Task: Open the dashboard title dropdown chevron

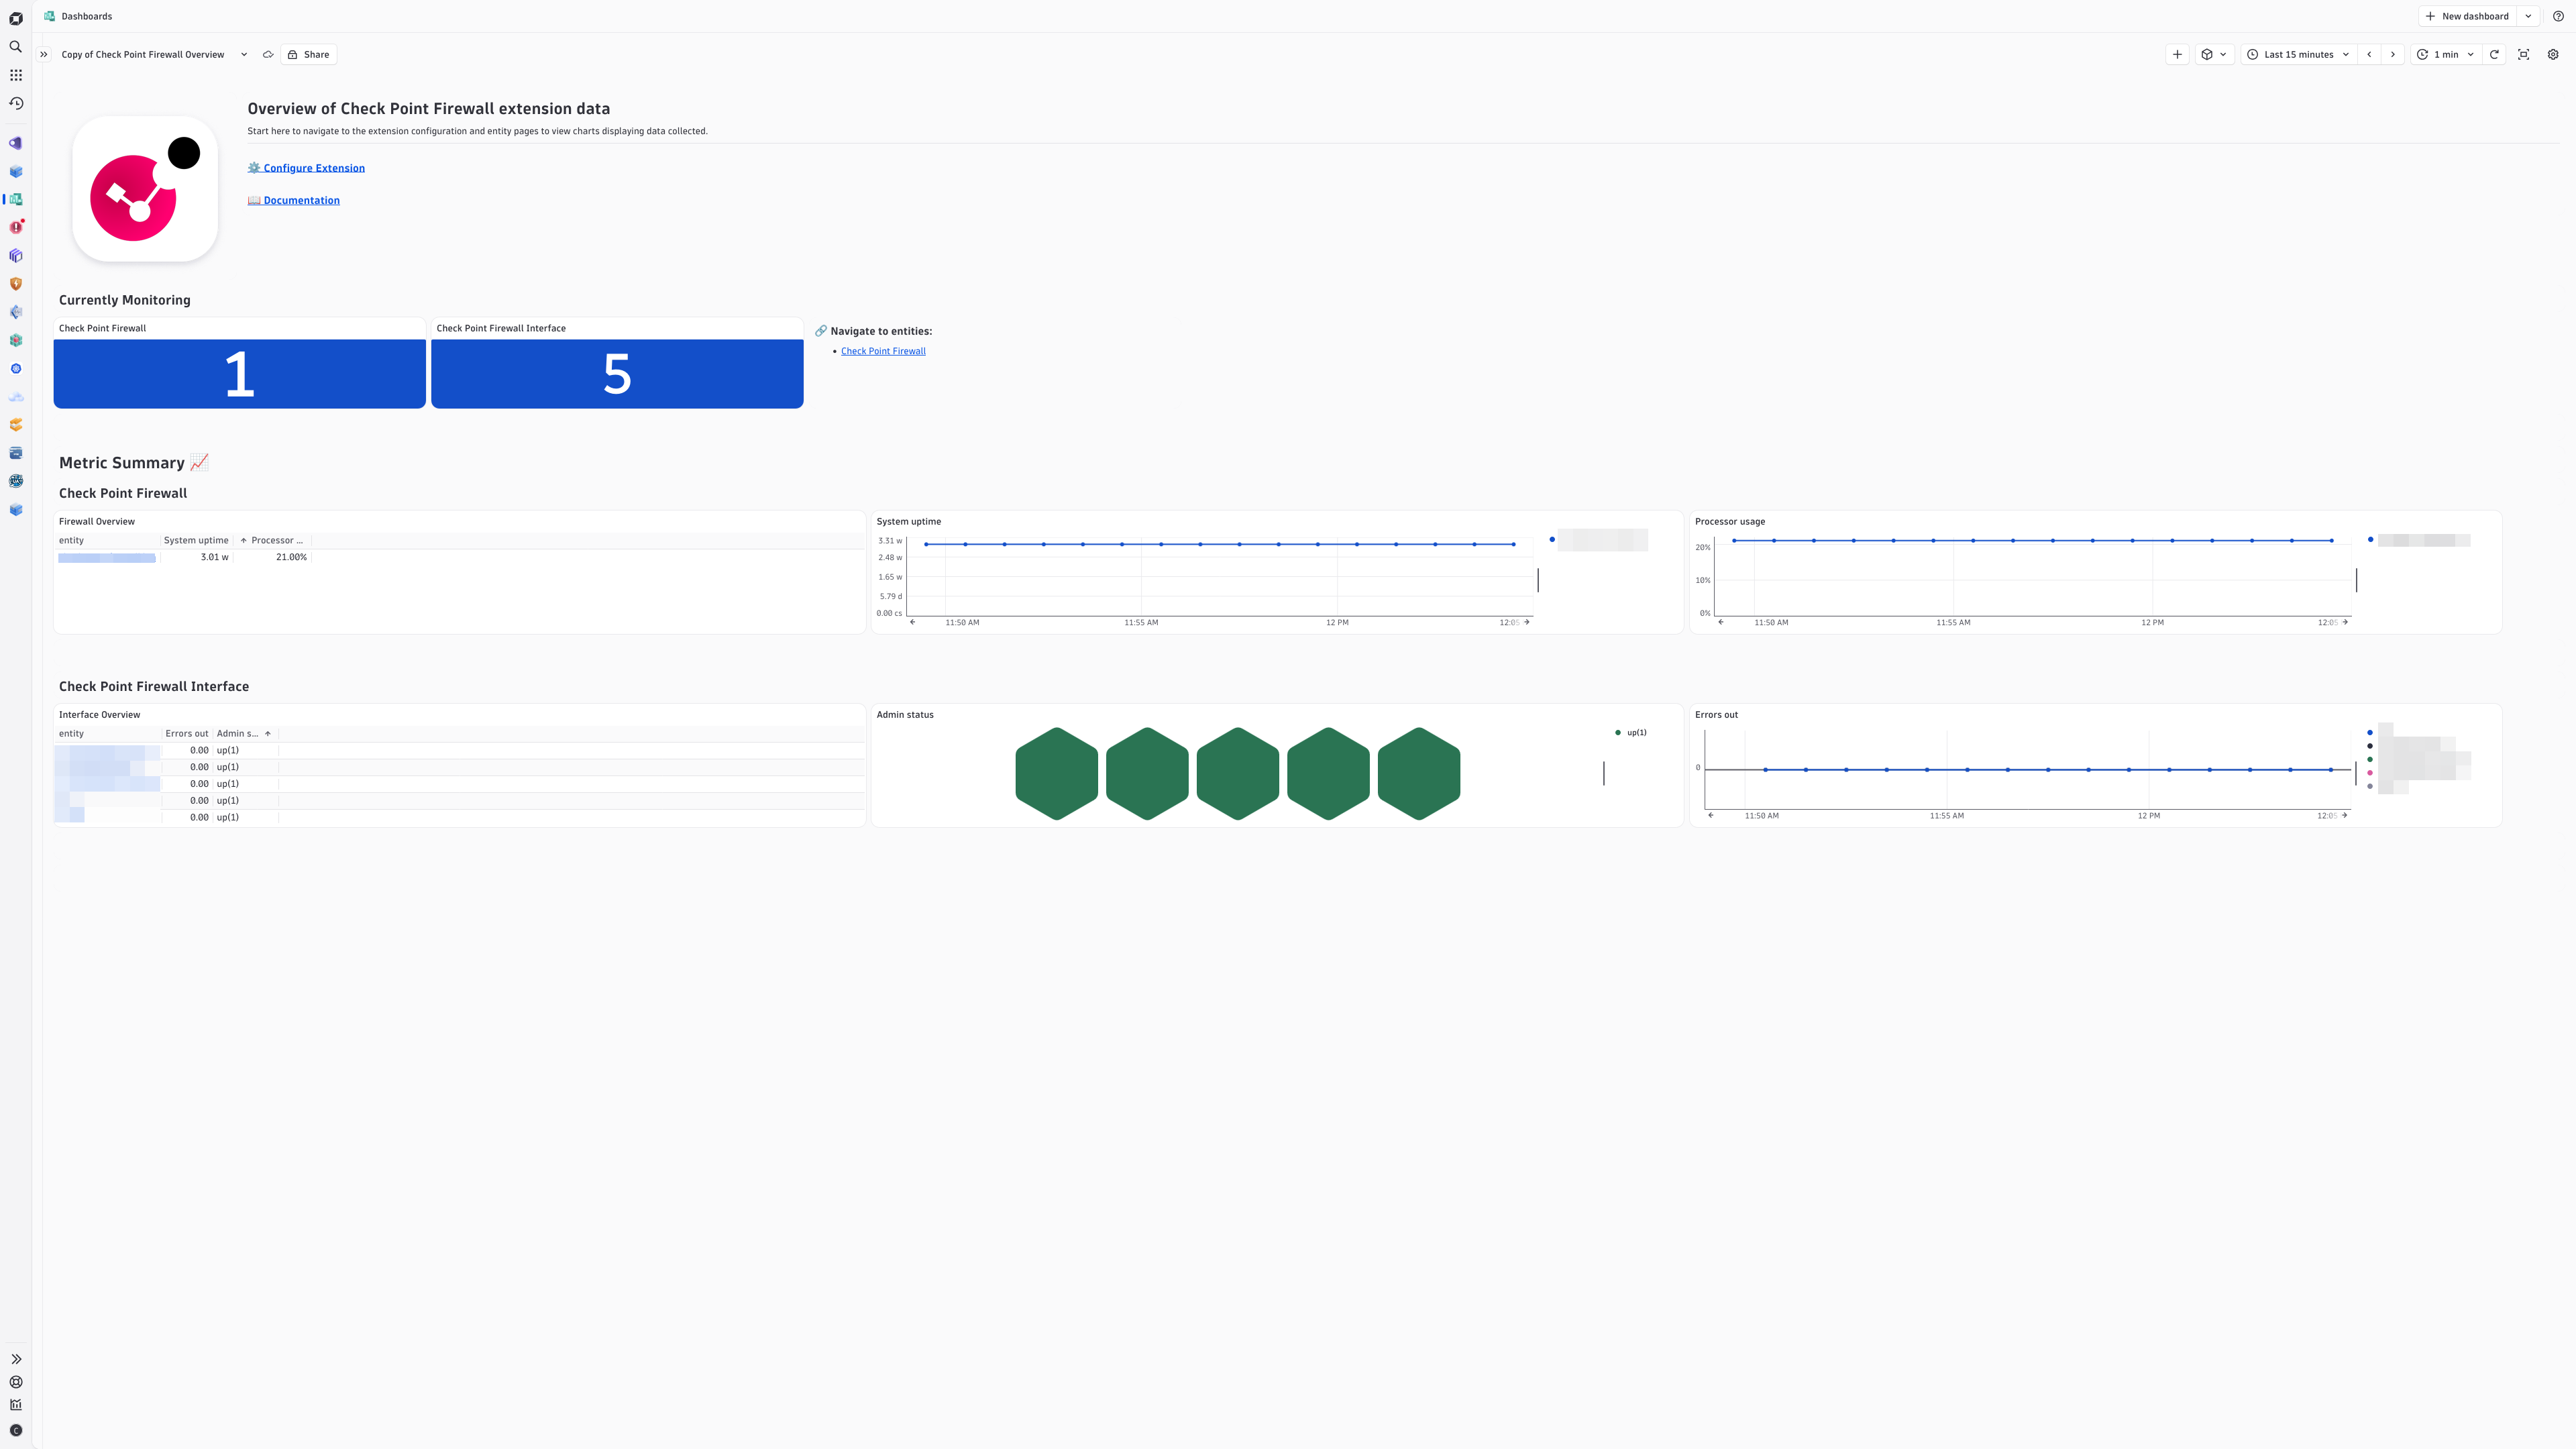Action: (244, 55)
